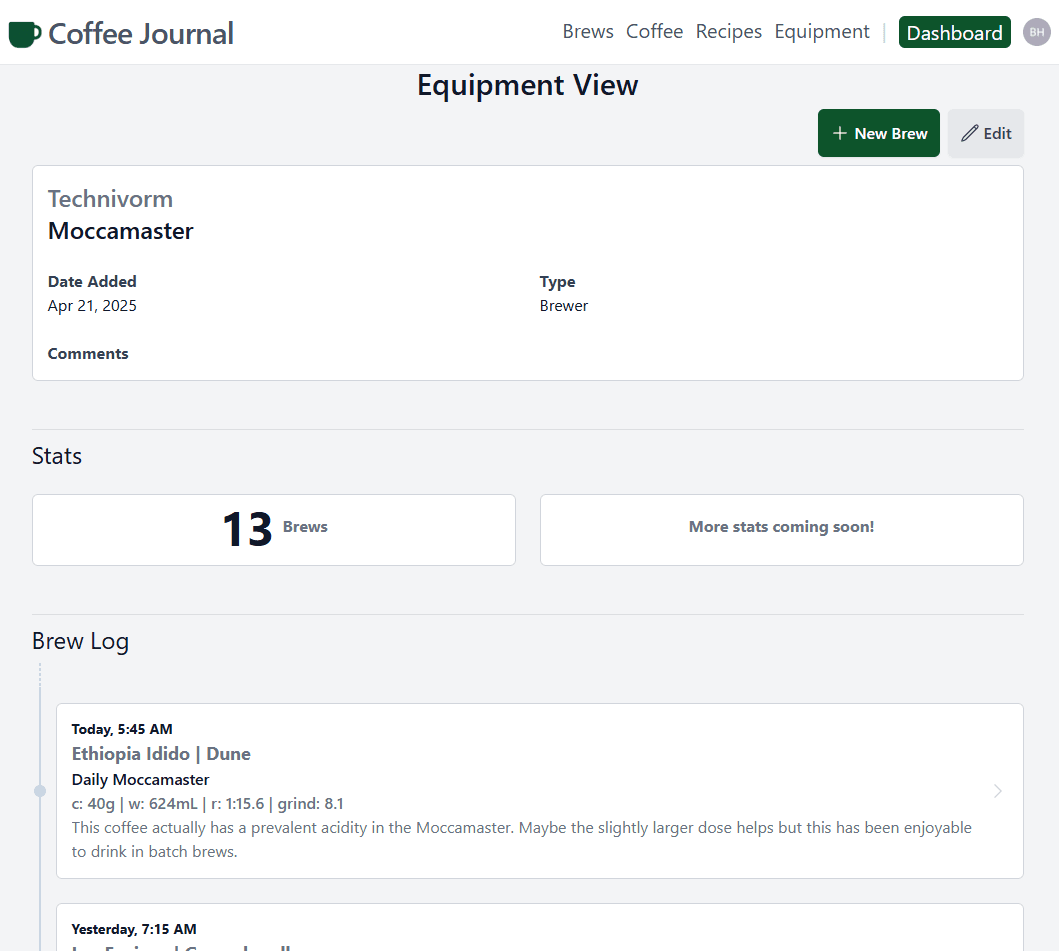Open Ethiopia Idido brew via chevron arrow
The height and width of the screenshot is (951, 1059).
pyautogui.click(x=998, y=791)
